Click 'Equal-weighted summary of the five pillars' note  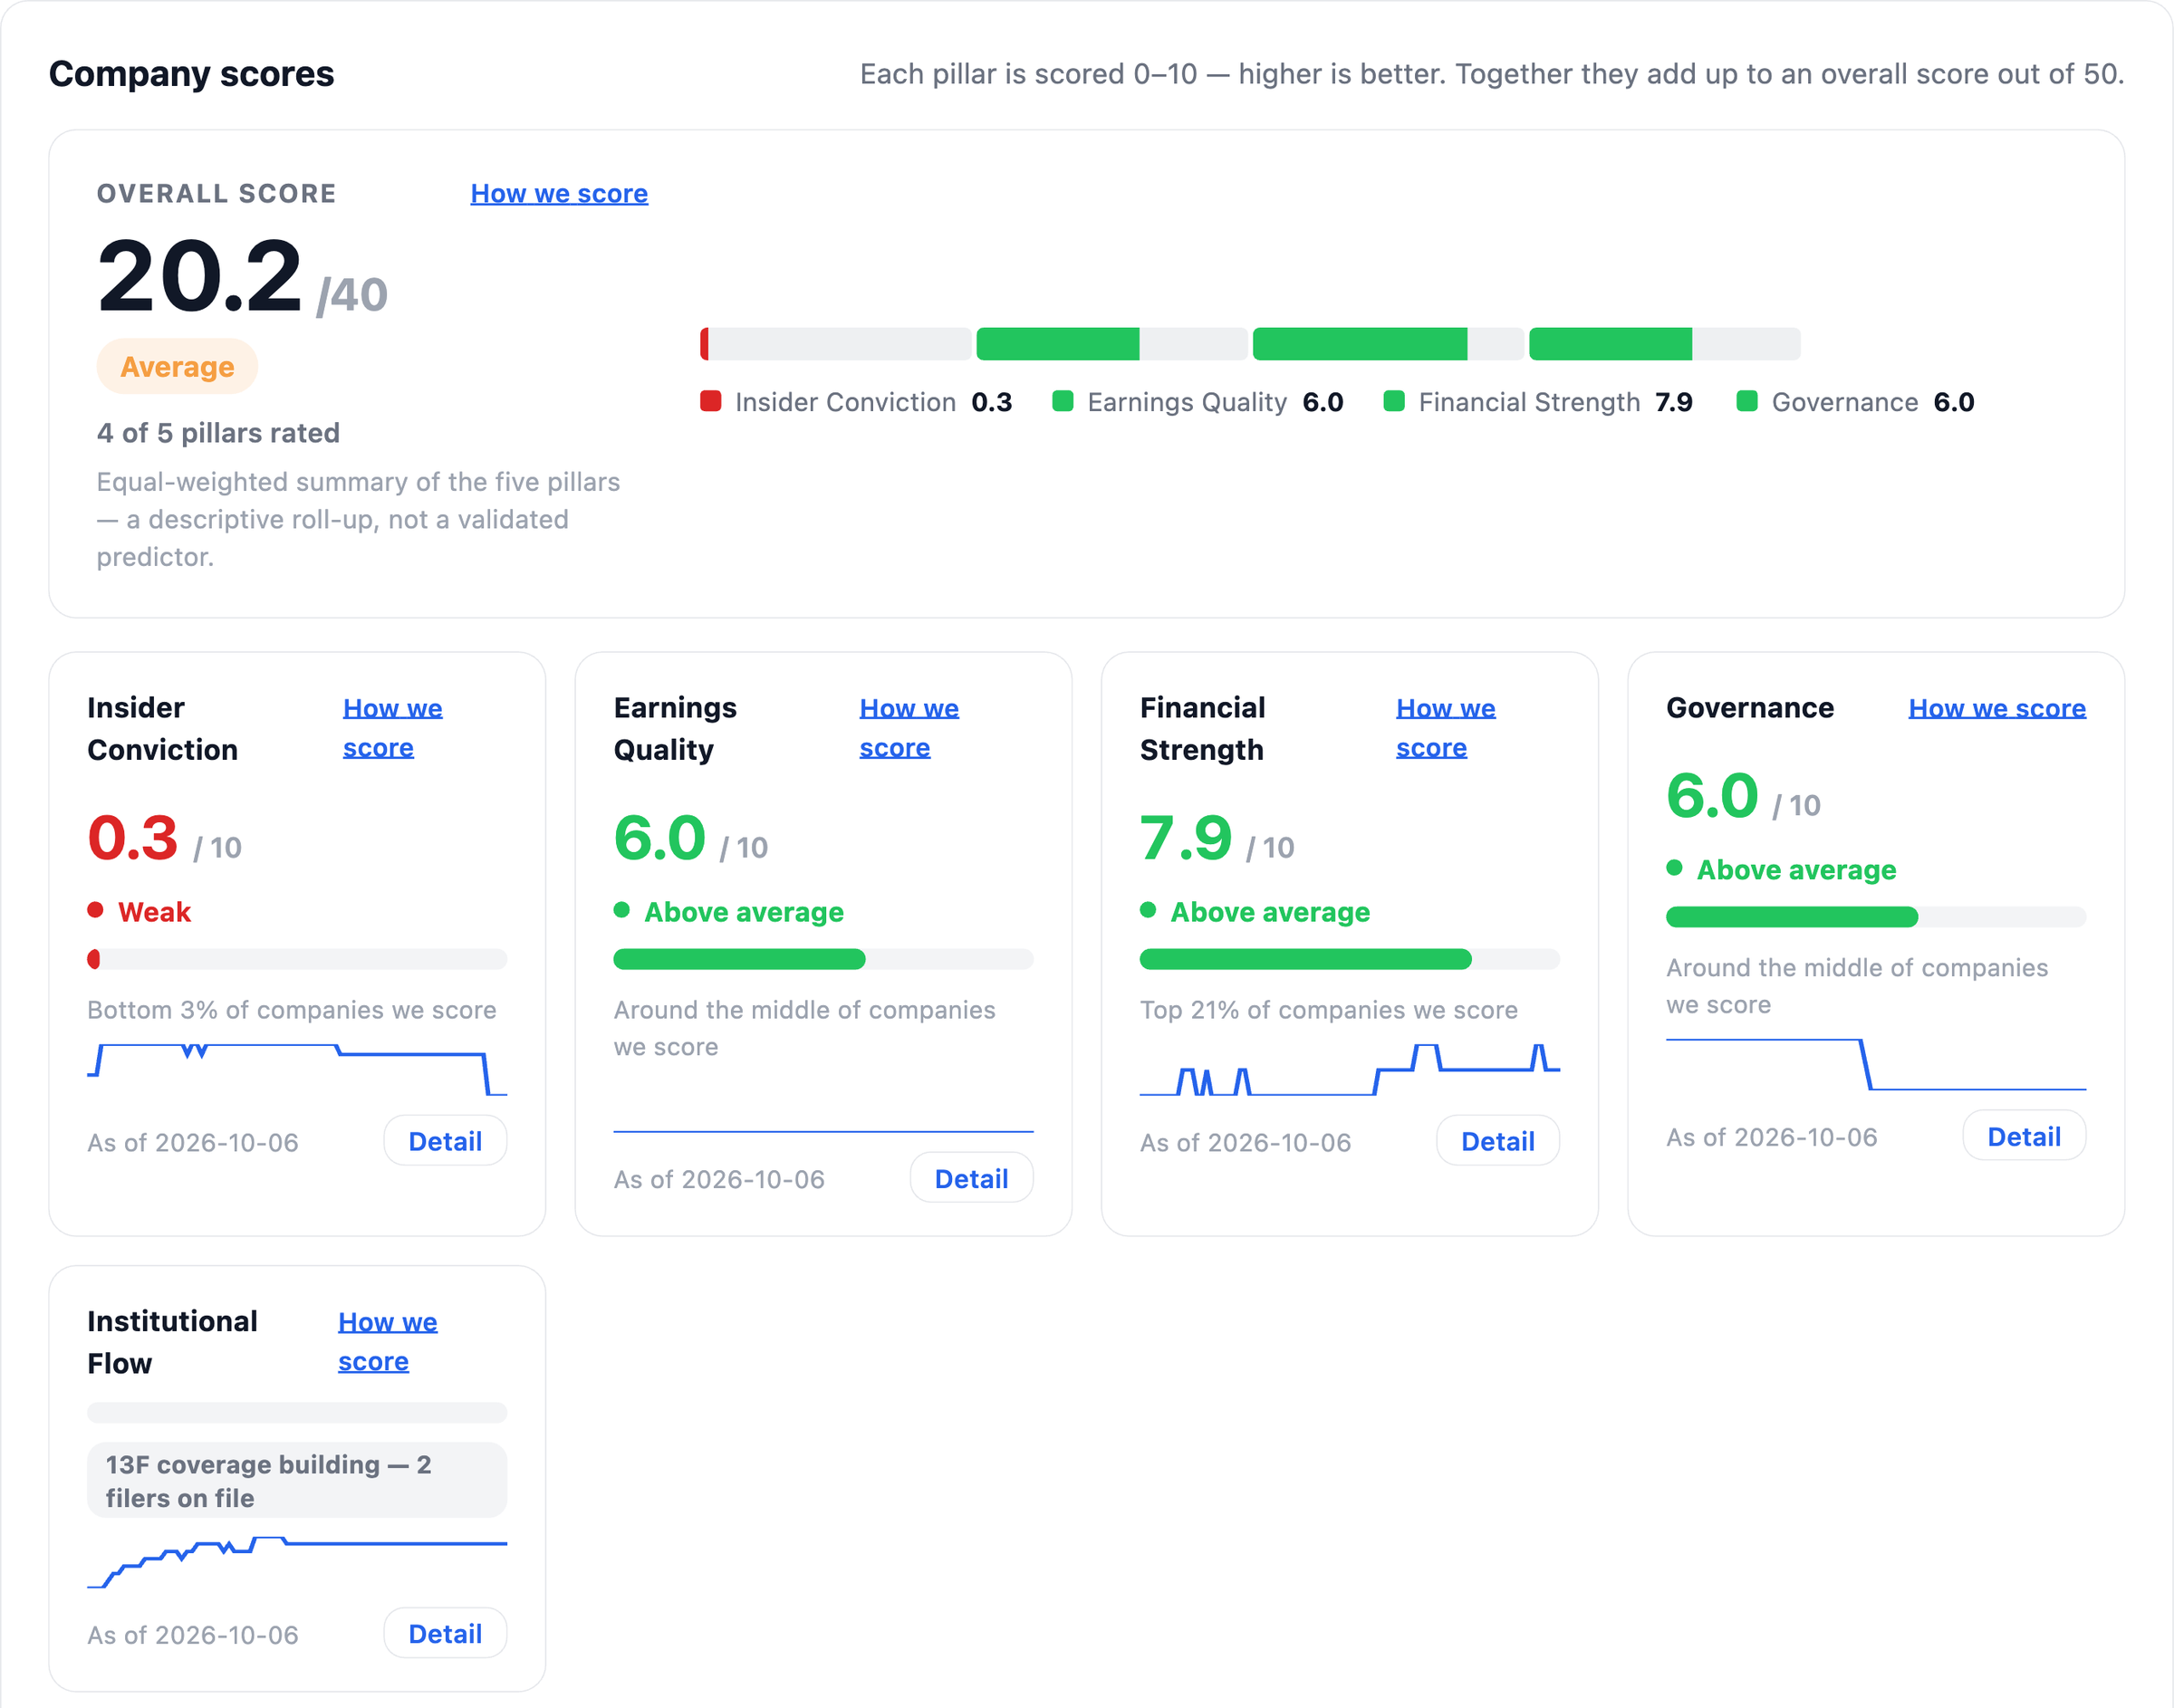click(x=358, y=519)
